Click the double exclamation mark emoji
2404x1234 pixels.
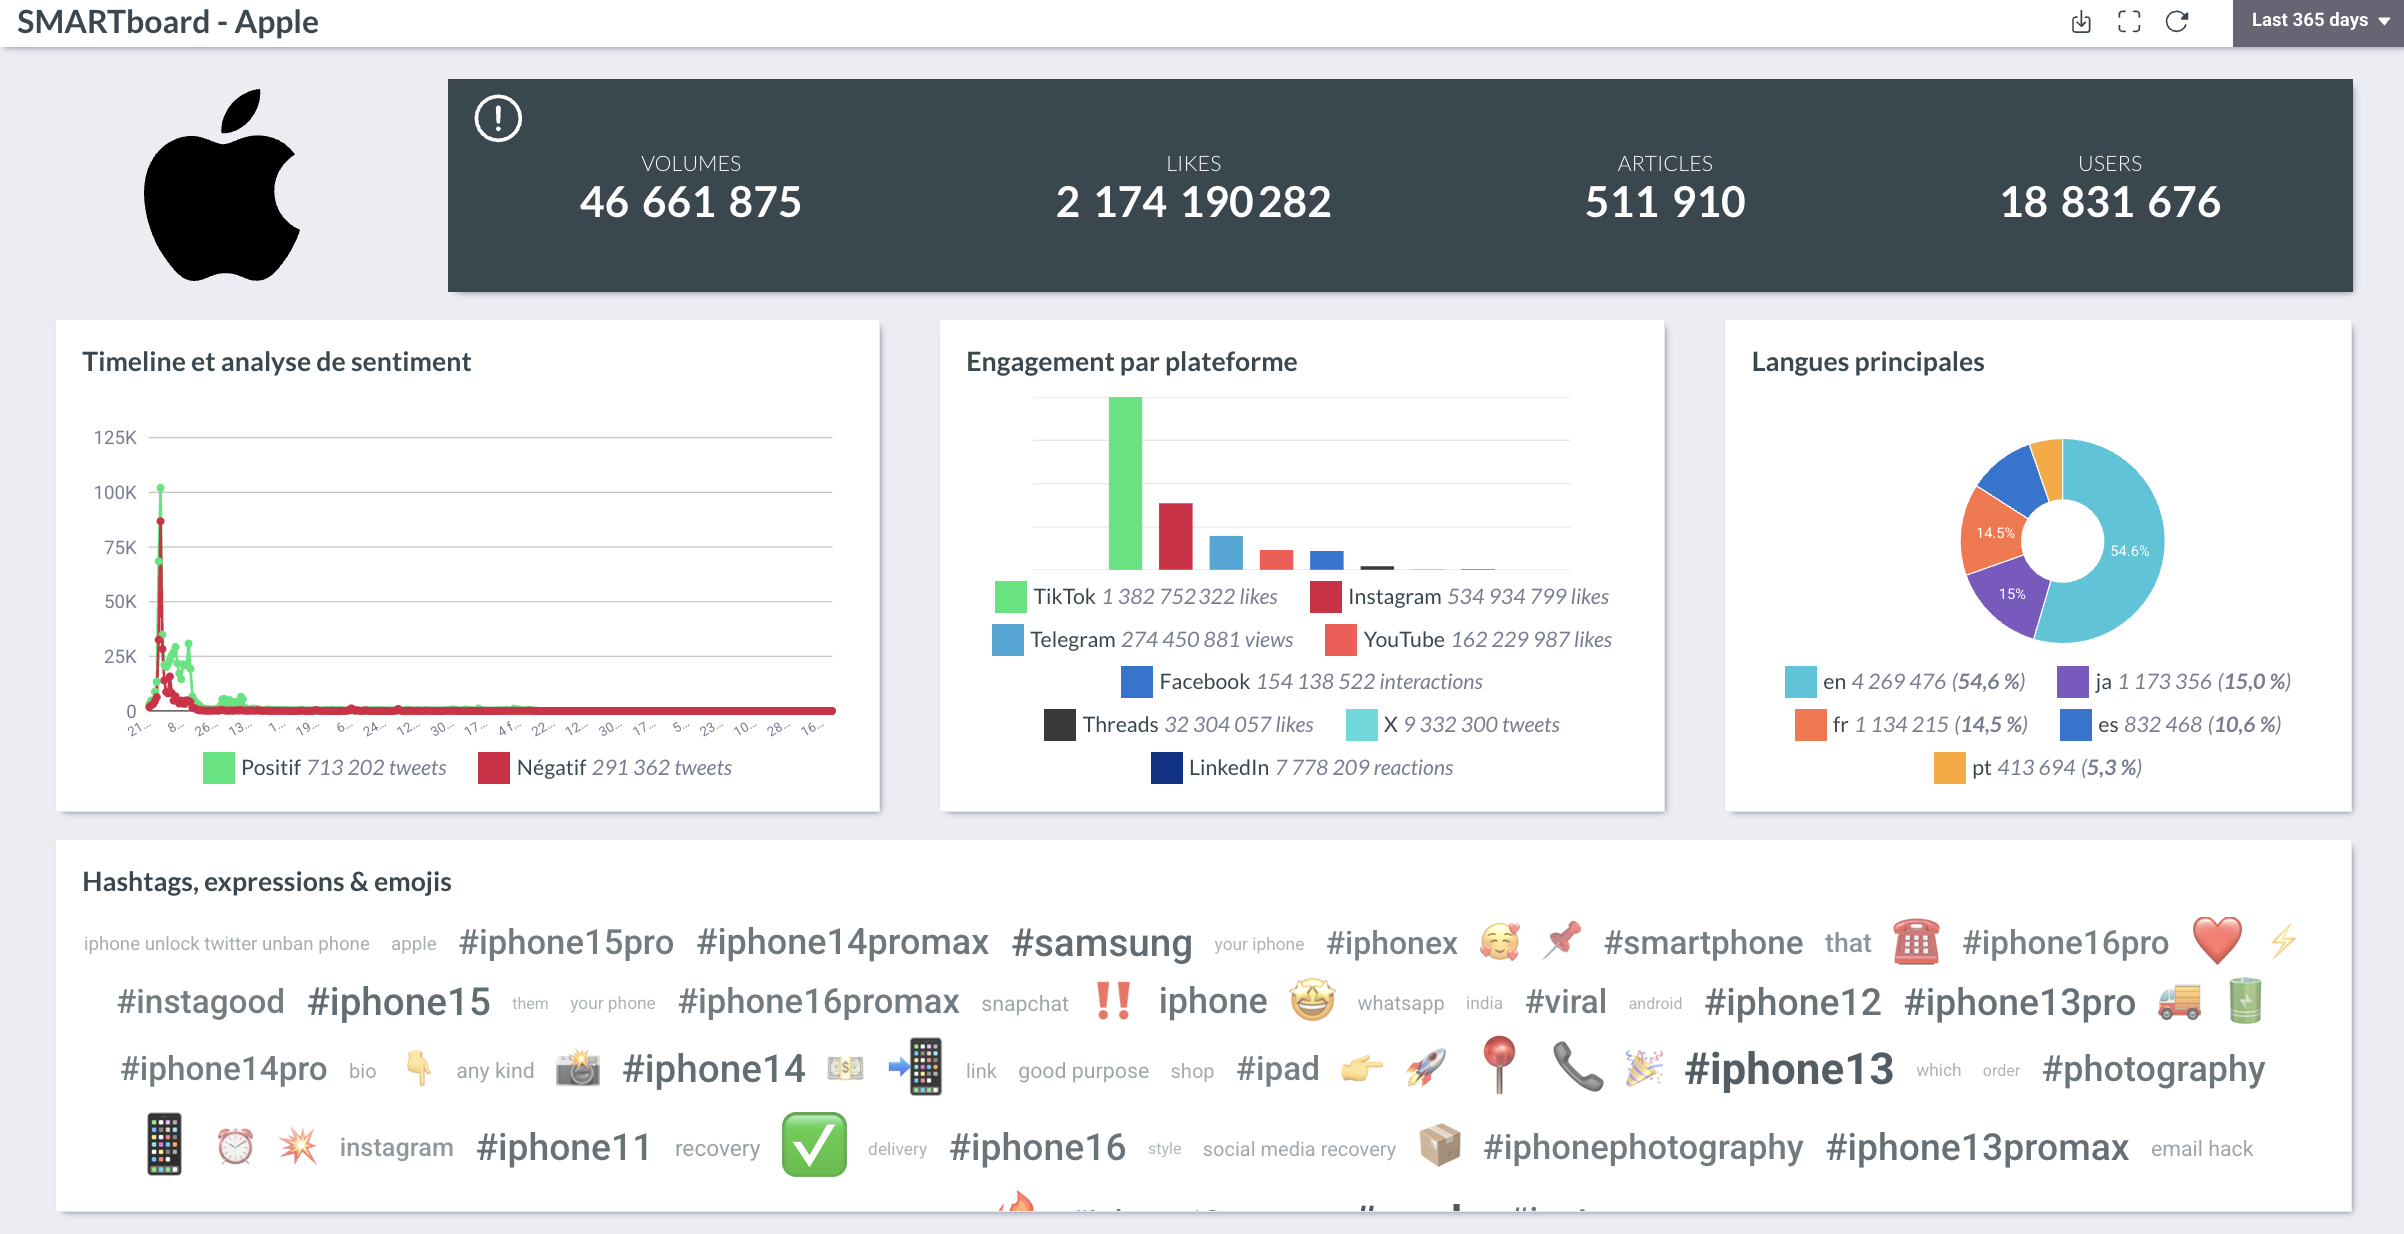(x=1113, y=1001)
